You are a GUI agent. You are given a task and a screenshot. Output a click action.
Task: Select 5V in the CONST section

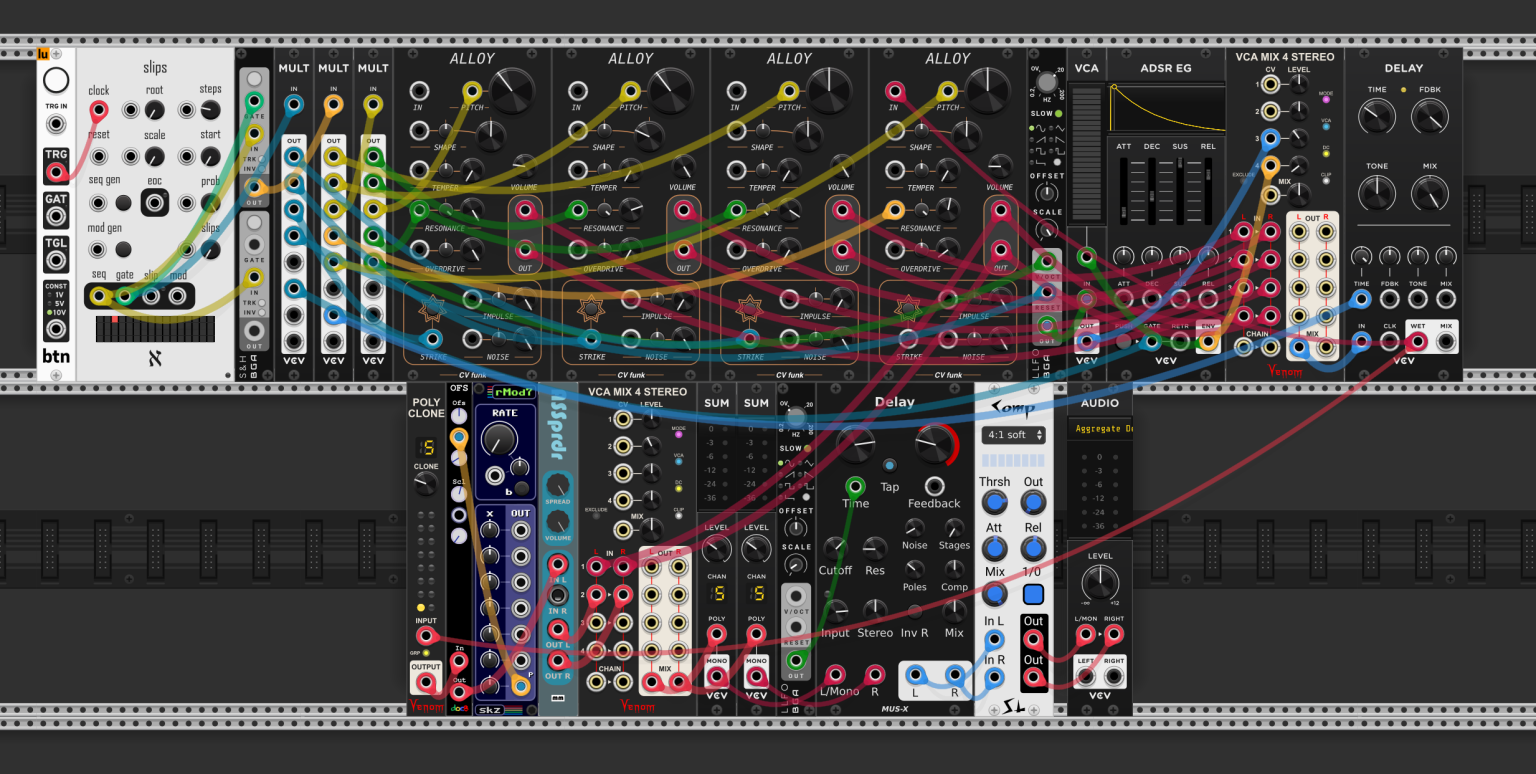click(x=49, y=303)
